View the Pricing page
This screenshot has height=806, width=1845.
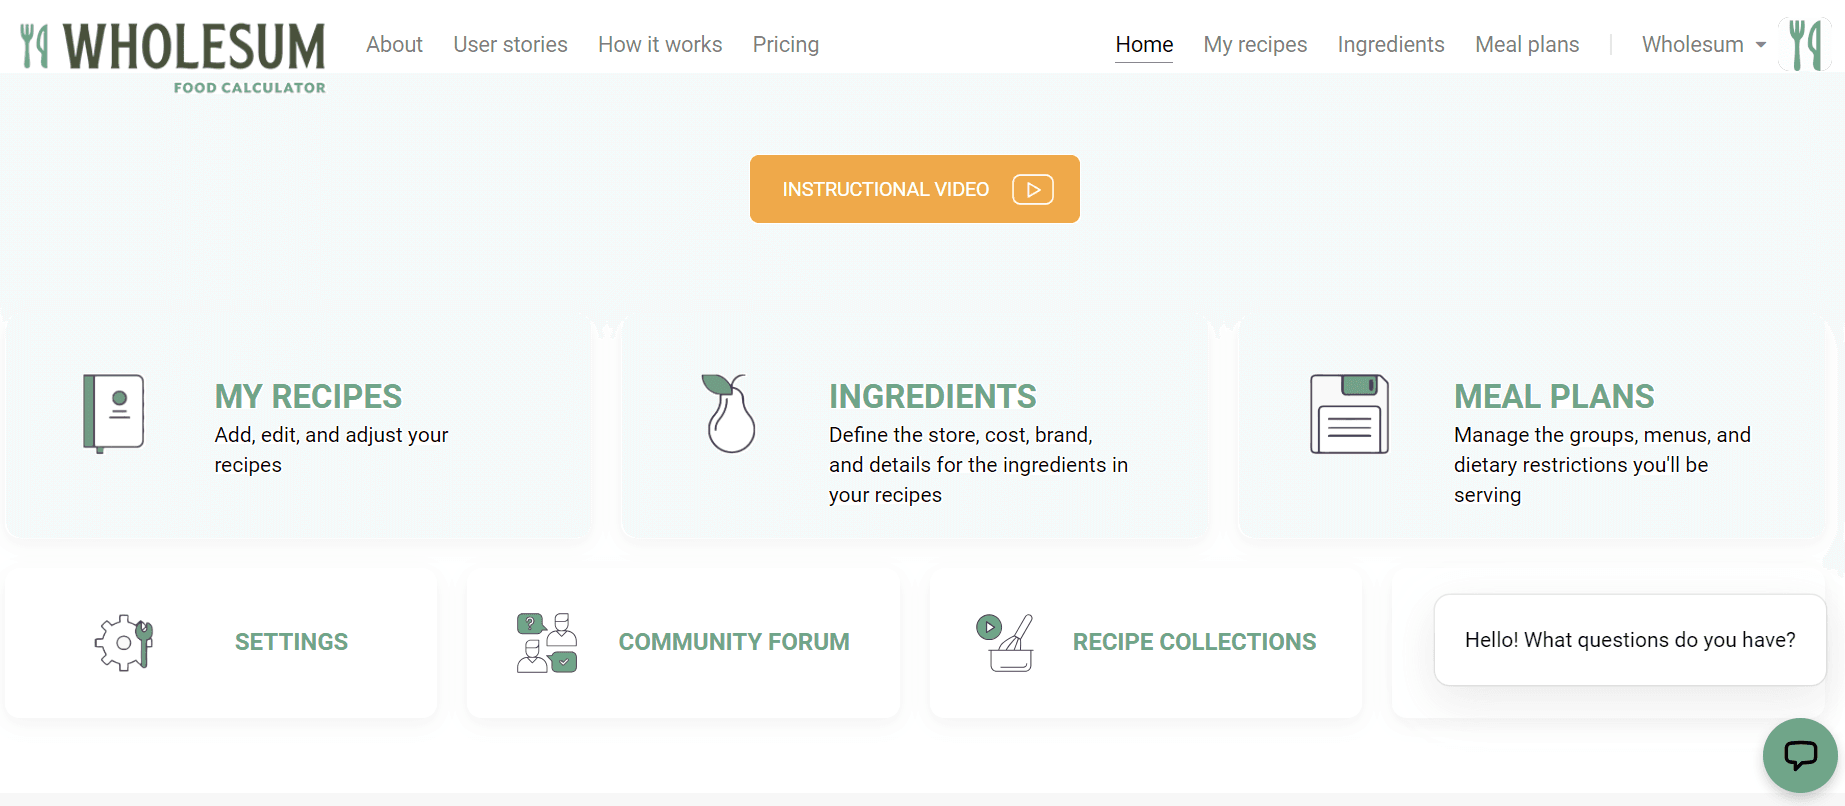[785, 45]
